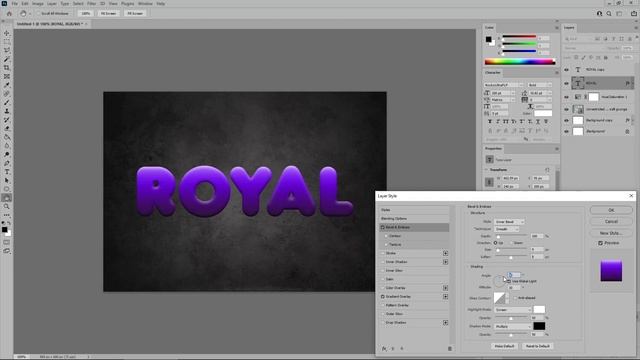640x360 pixels.
Task: Click the Fit Screen button
Action: click(109, 13)
